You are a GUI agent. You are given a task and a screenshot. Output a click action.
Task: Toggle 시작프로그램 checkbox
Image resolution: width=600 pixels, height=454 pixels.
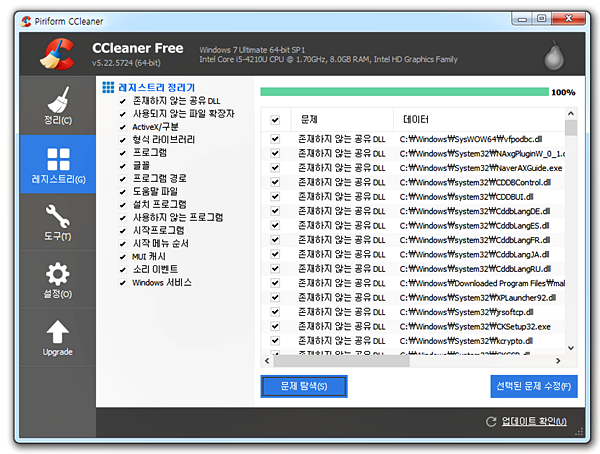click(x=122, y=231)
